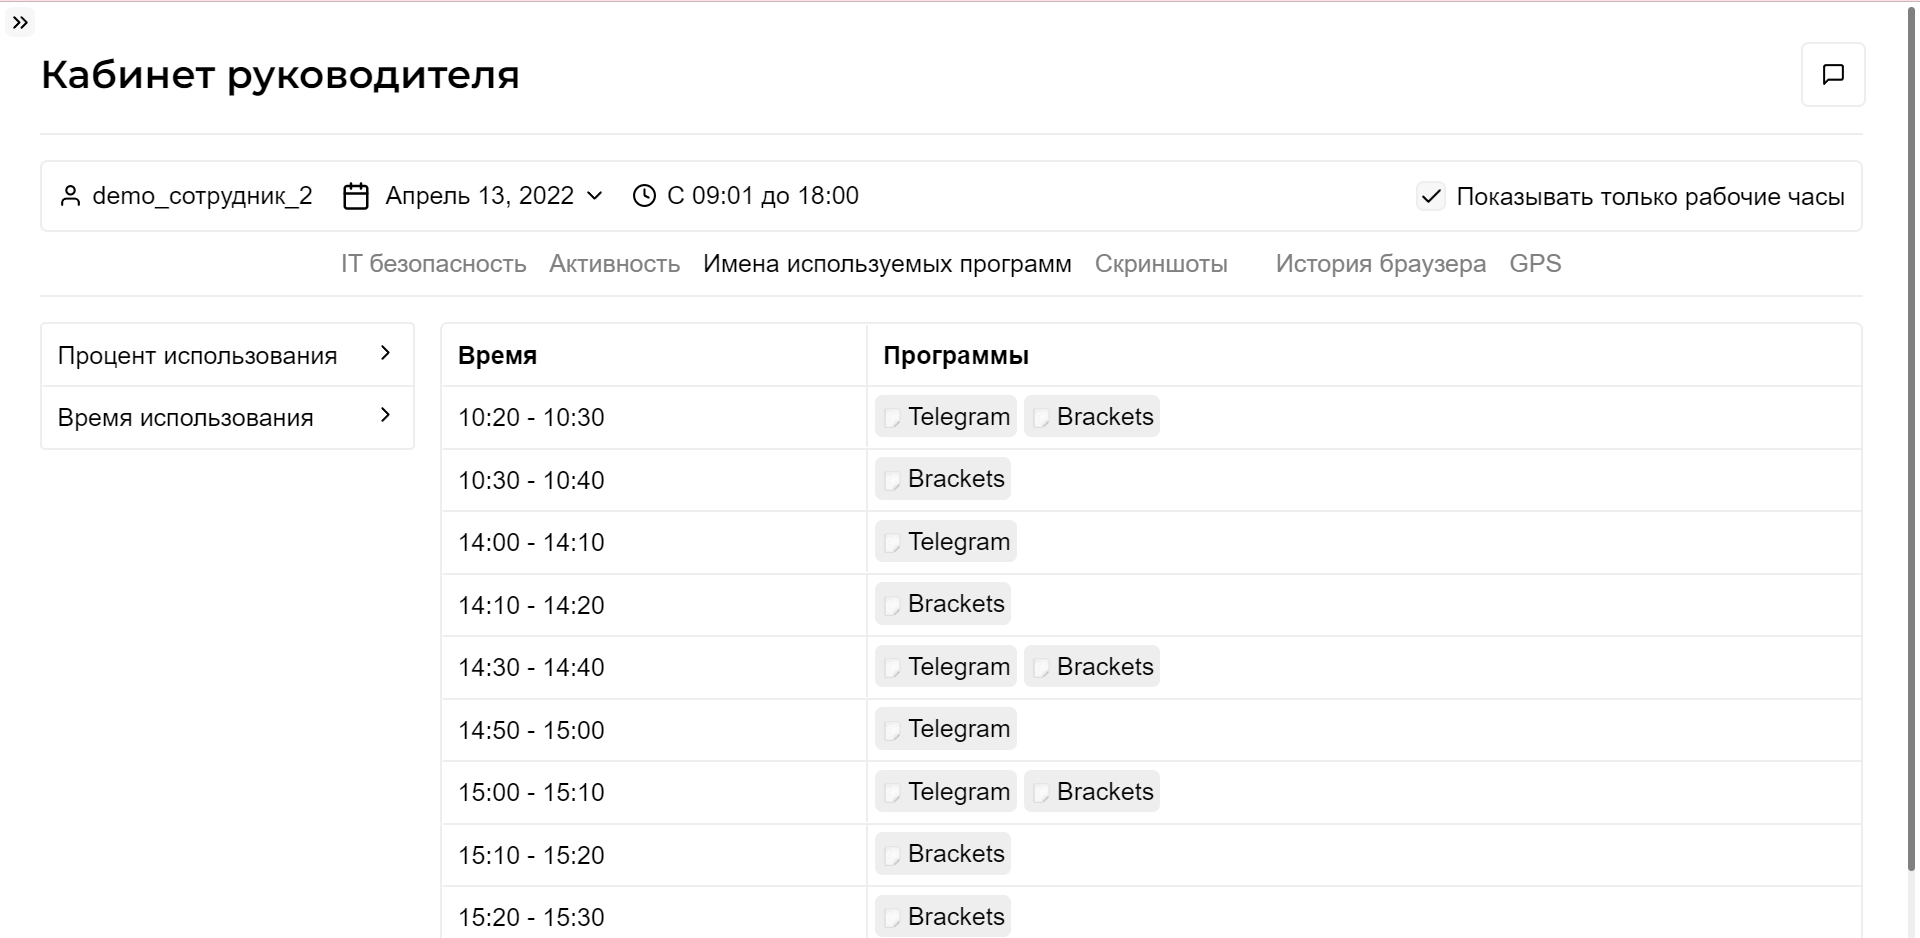The image size is (1920, 938).
Task: Click the user icon beside demo_сотрудник_2
Action: 70,196
